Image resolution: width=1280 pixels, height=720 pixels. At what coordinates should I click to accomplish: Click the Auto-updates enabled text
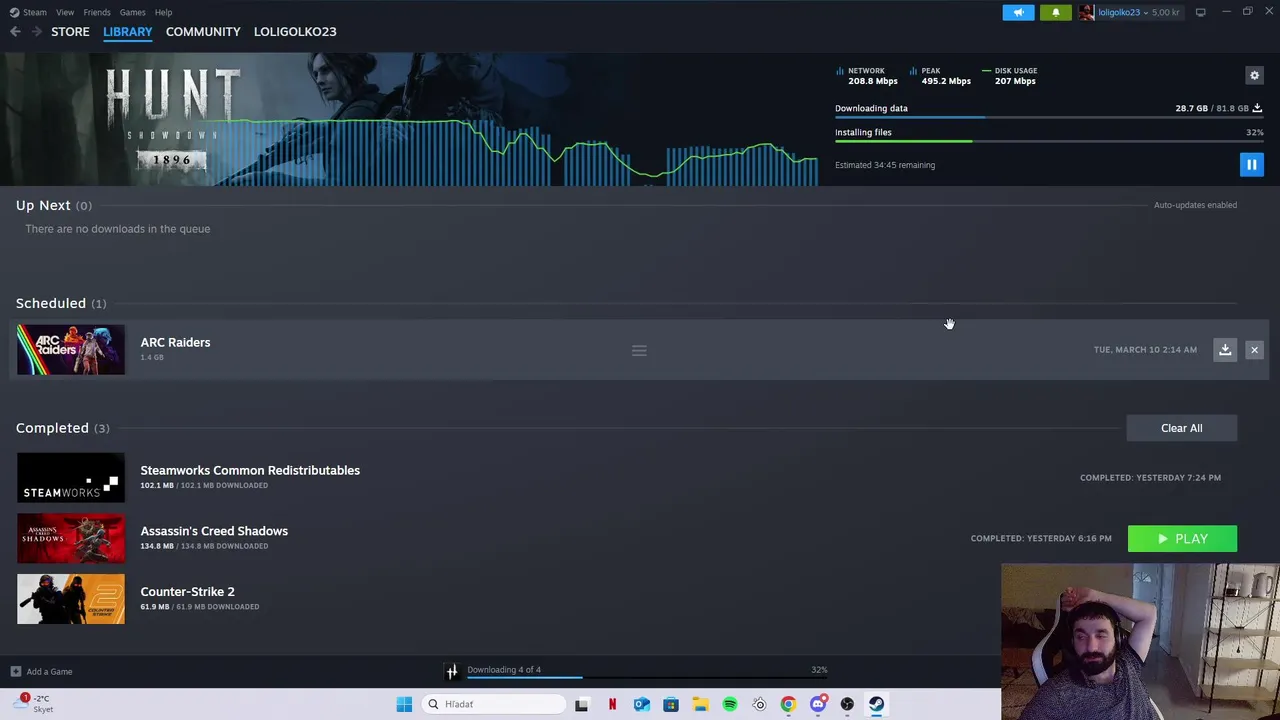coord(1195,205)
